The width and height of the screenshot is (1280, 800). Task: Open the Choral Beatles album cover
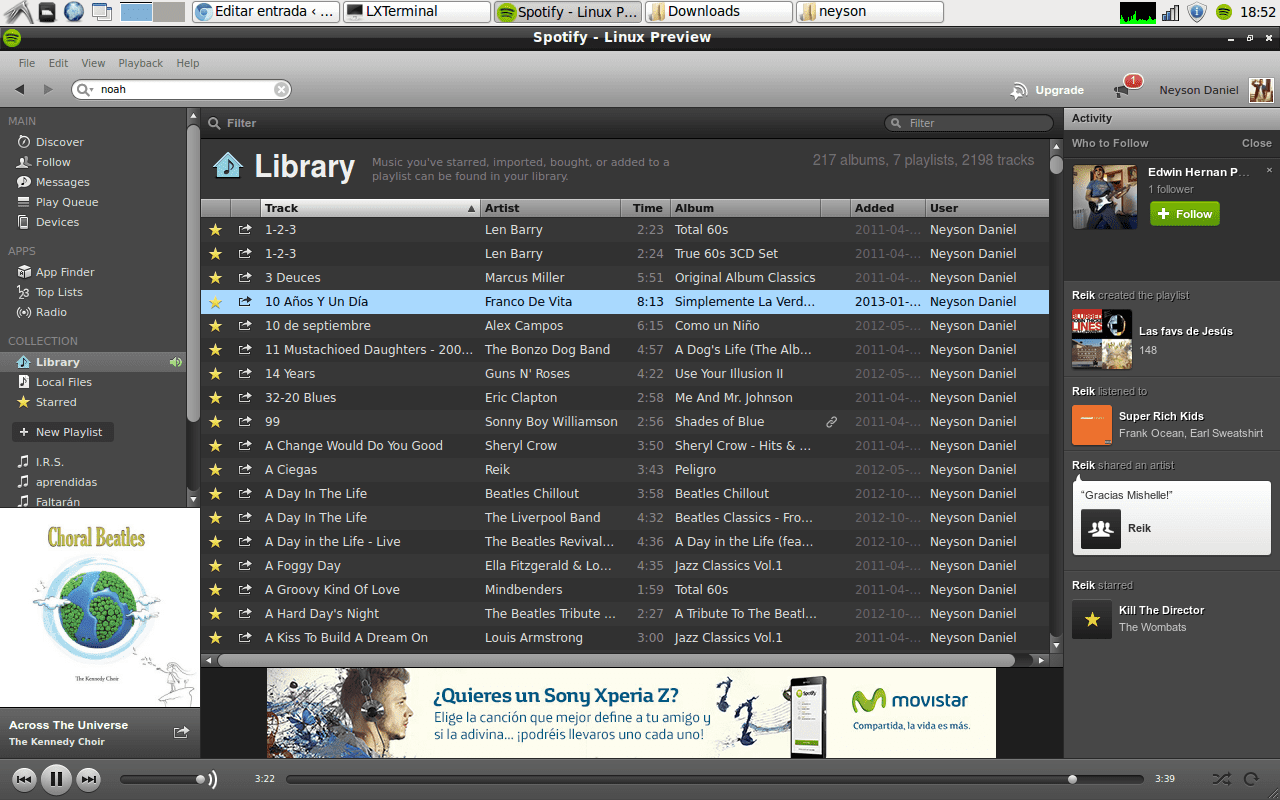pyautogui.click(x=100, y=608)
